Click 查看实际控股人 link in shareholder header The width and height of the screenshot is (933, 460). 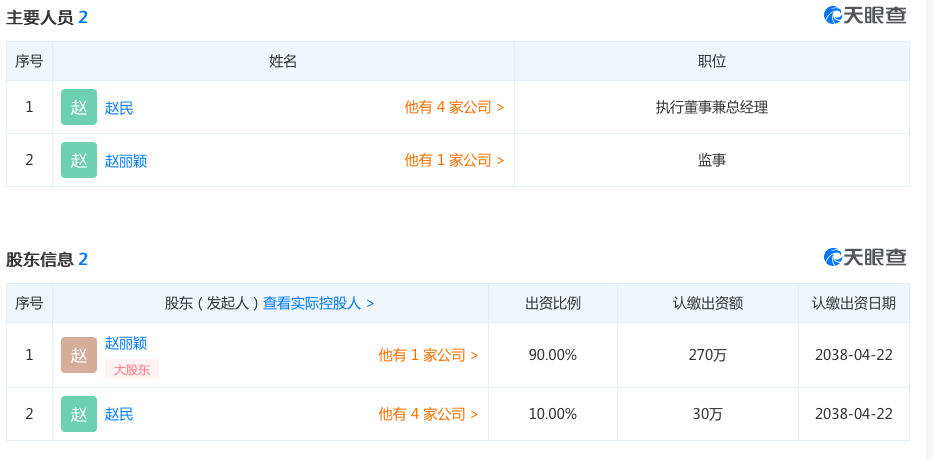pyautogui.click(x=318, y=303)
